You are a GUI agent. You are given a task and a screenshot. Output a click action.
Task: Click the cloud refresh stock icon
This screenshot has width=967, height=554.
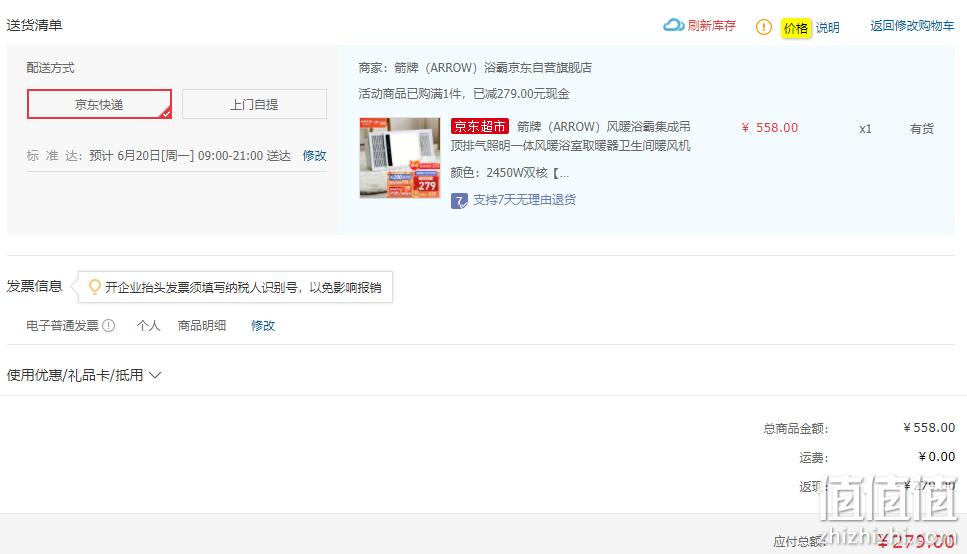click(673, 25)
